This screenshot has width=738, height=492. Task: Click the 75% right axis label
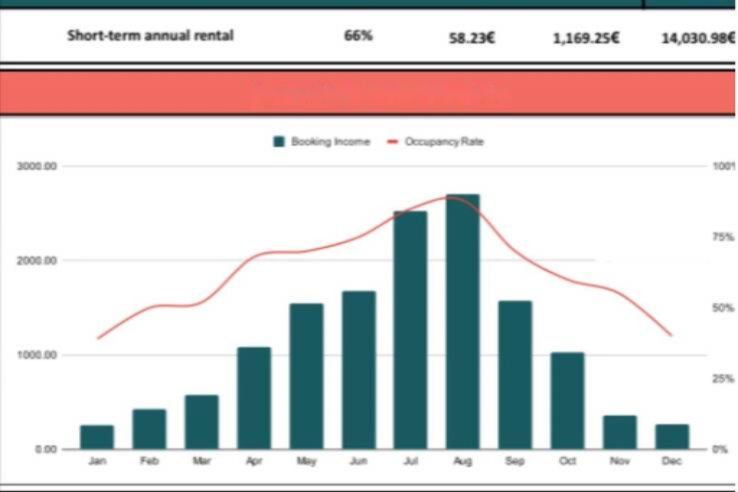click(723, 238)
